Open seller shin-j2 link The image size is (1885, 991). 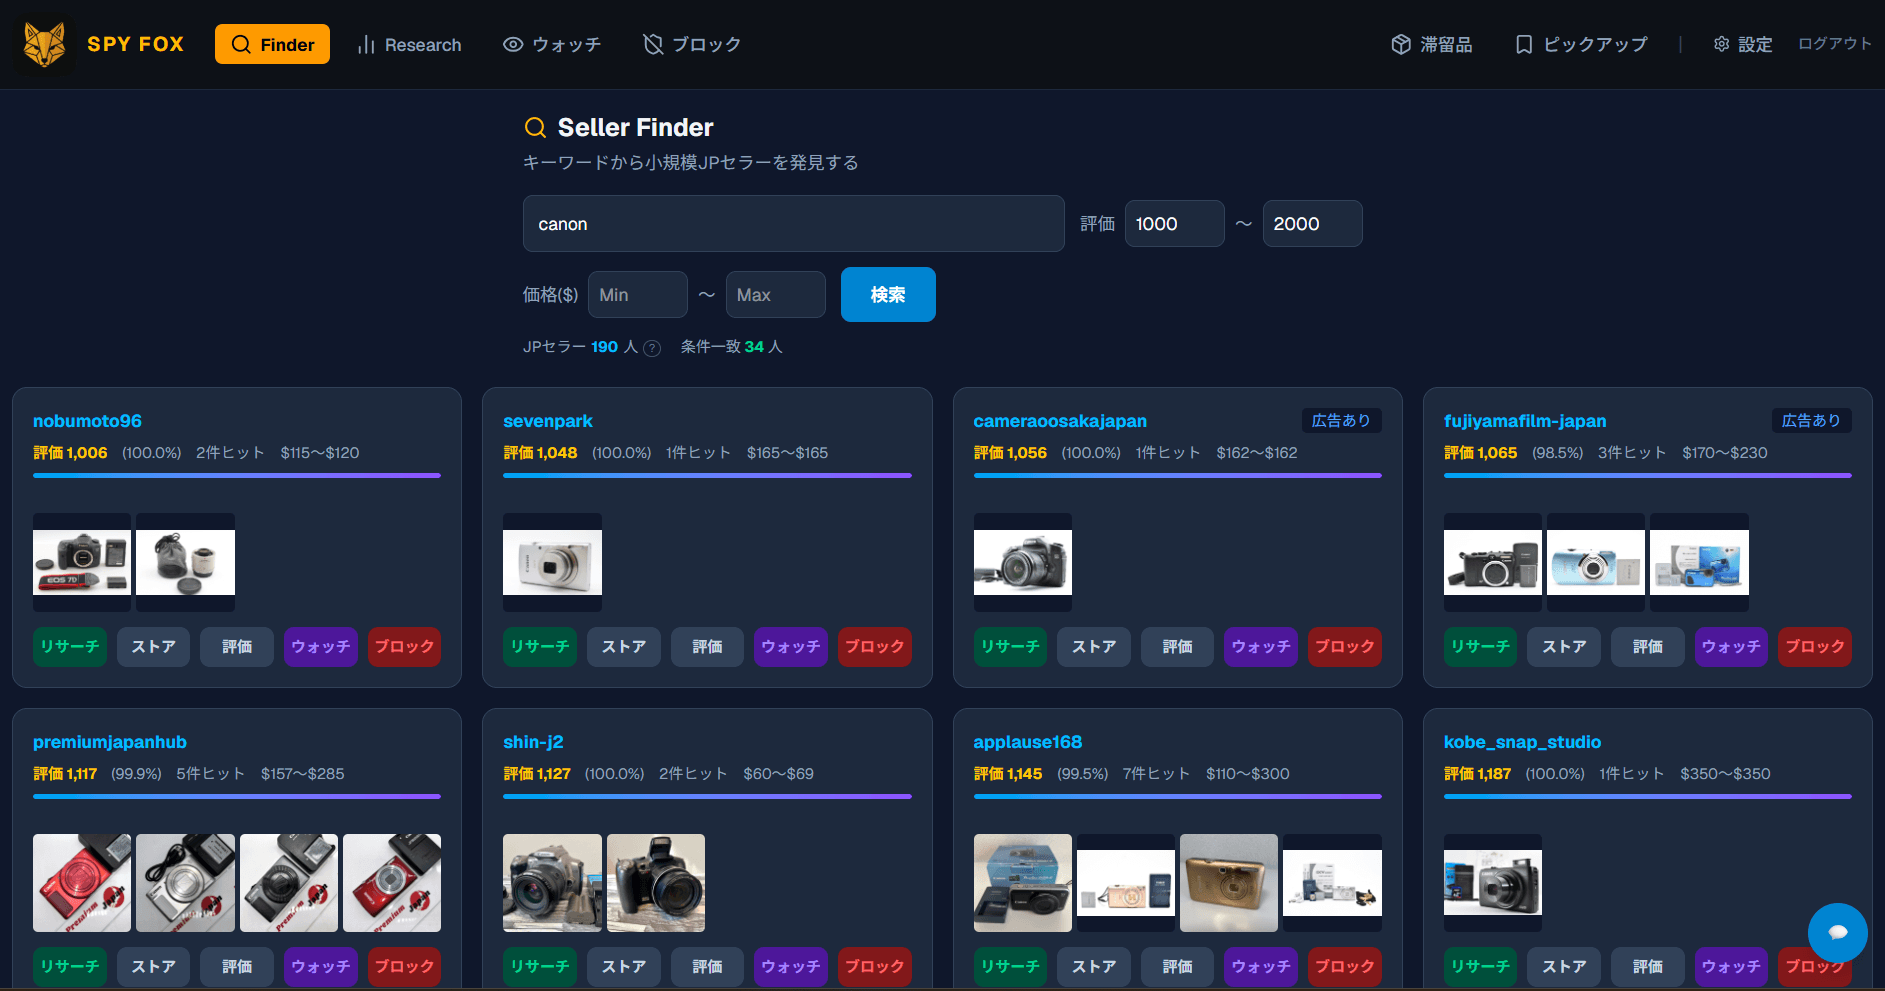[x=533, y=742]
